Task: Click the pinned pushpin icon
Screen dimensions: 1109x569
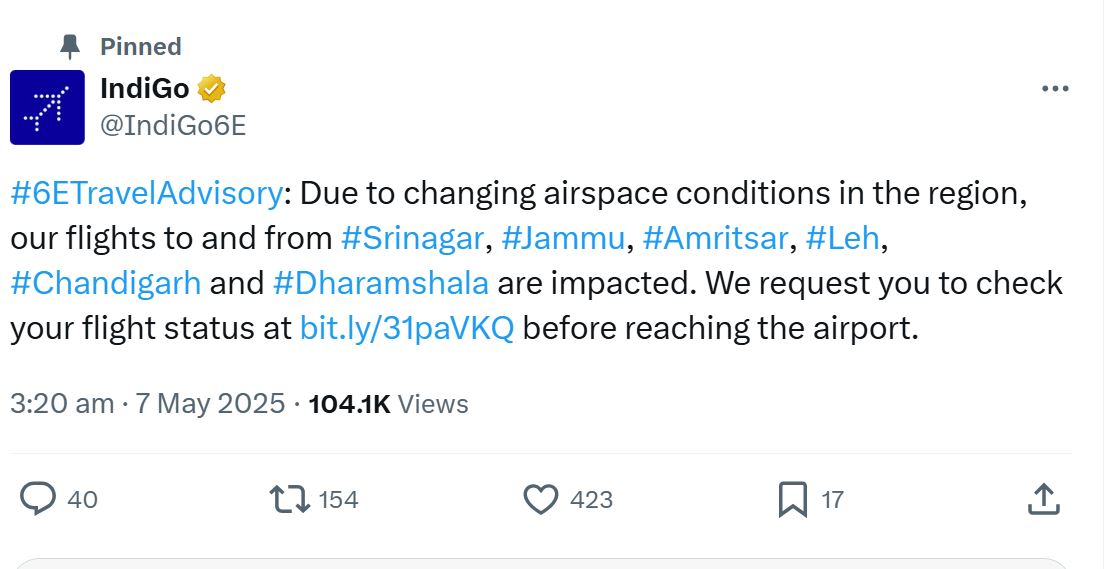Action: point(70,47)
